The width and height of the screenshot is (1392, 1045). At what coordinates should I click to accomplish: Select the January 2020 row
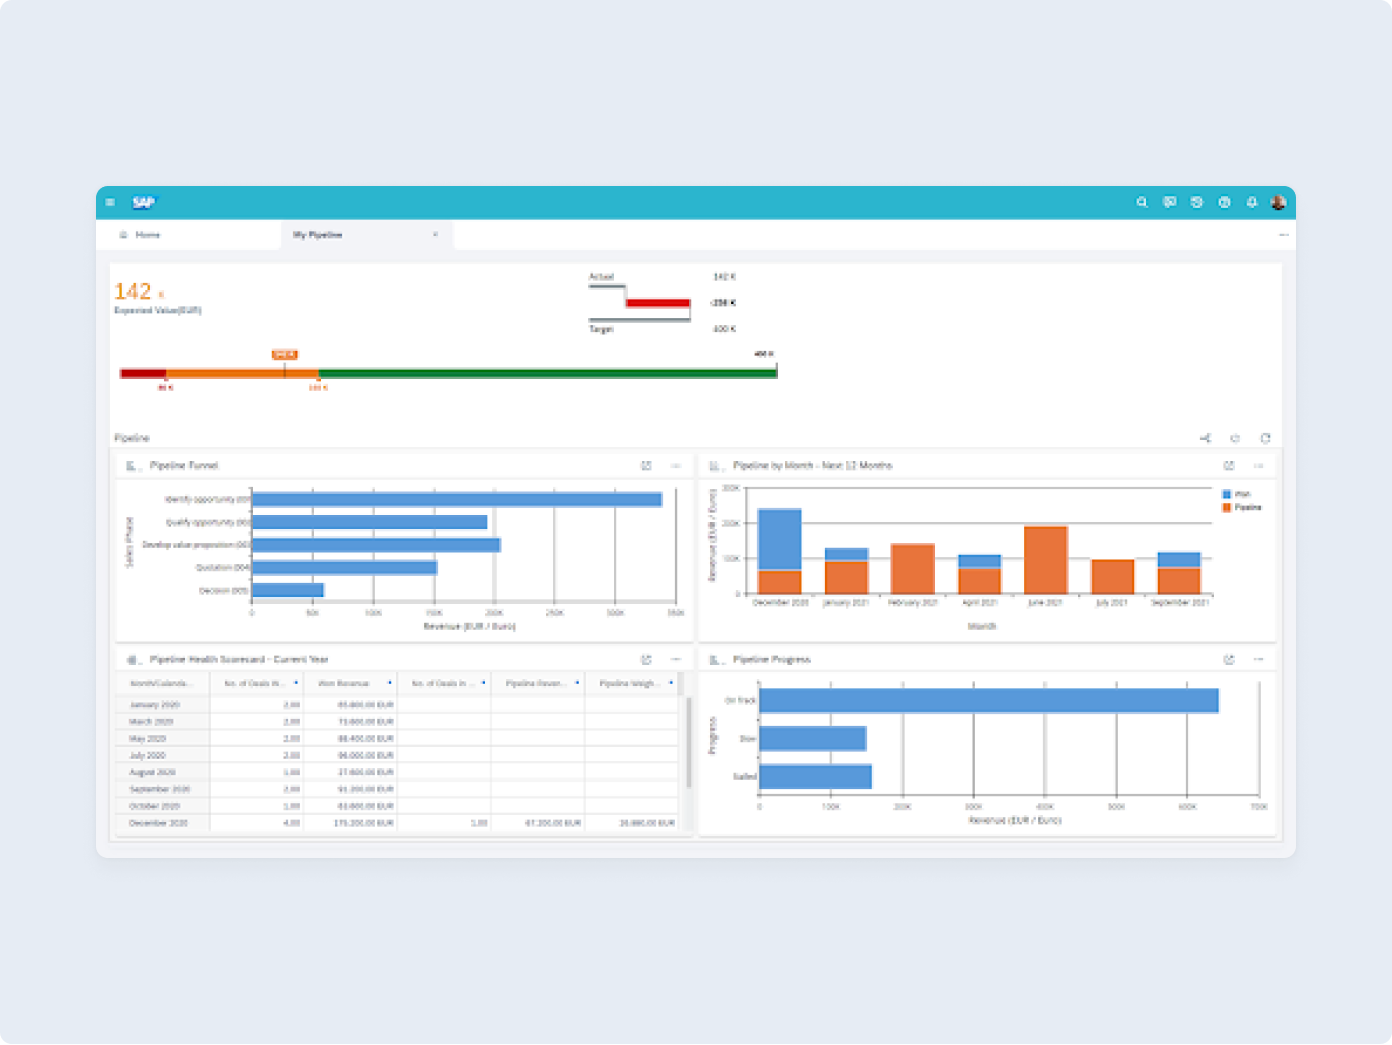point(398,705)
